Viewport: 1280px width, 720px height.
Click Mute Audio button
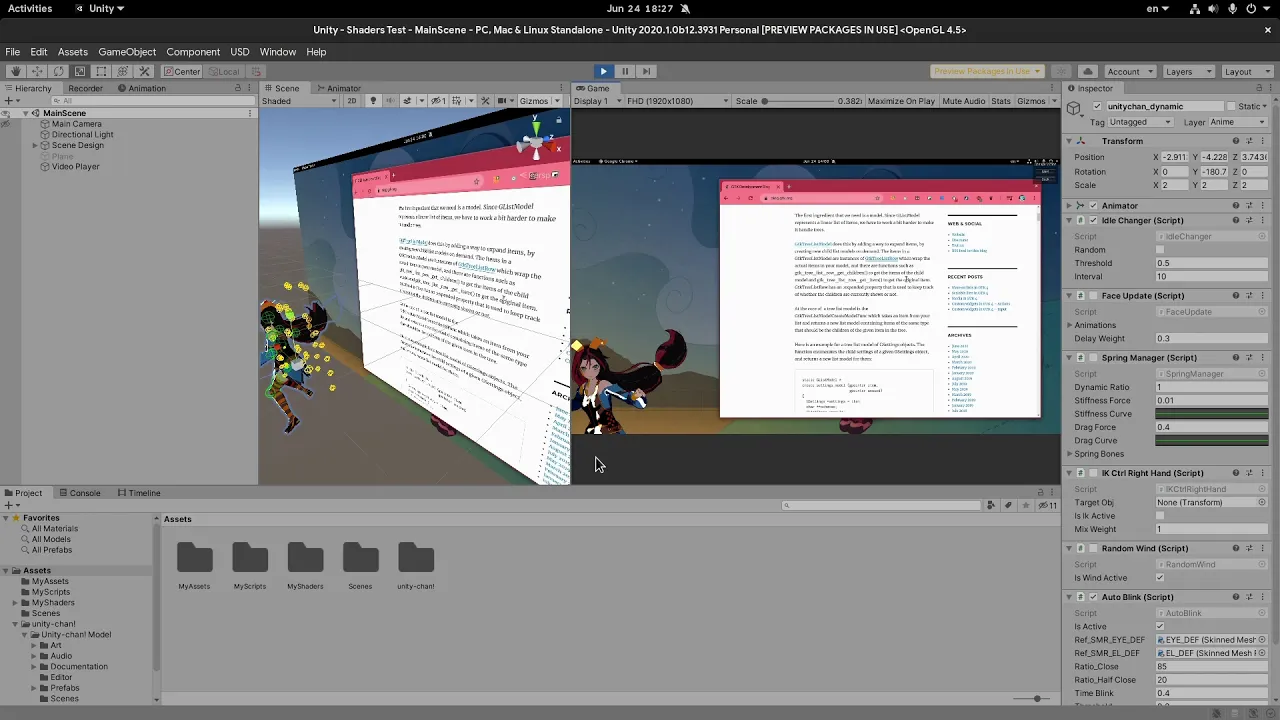pyautogui.click(x=964, y=101)
